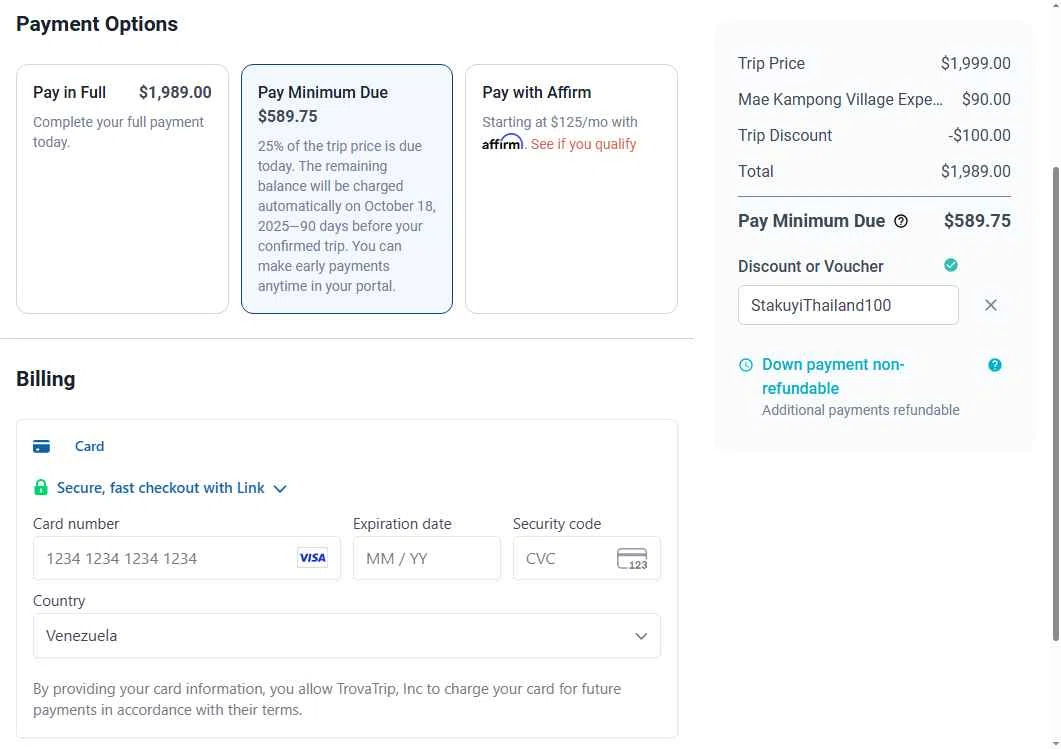Click the Pay Minimum Due help question icon
1061x749 pixels.
(x=901, y=221)
